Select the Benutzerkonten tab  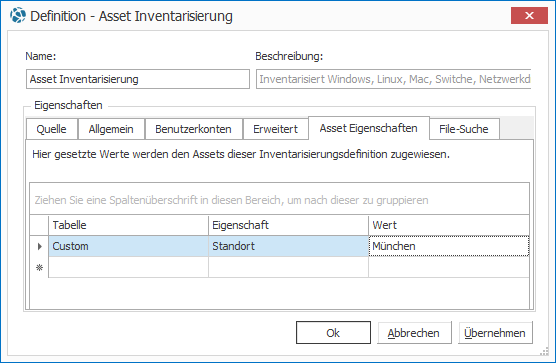click(194, 129)
